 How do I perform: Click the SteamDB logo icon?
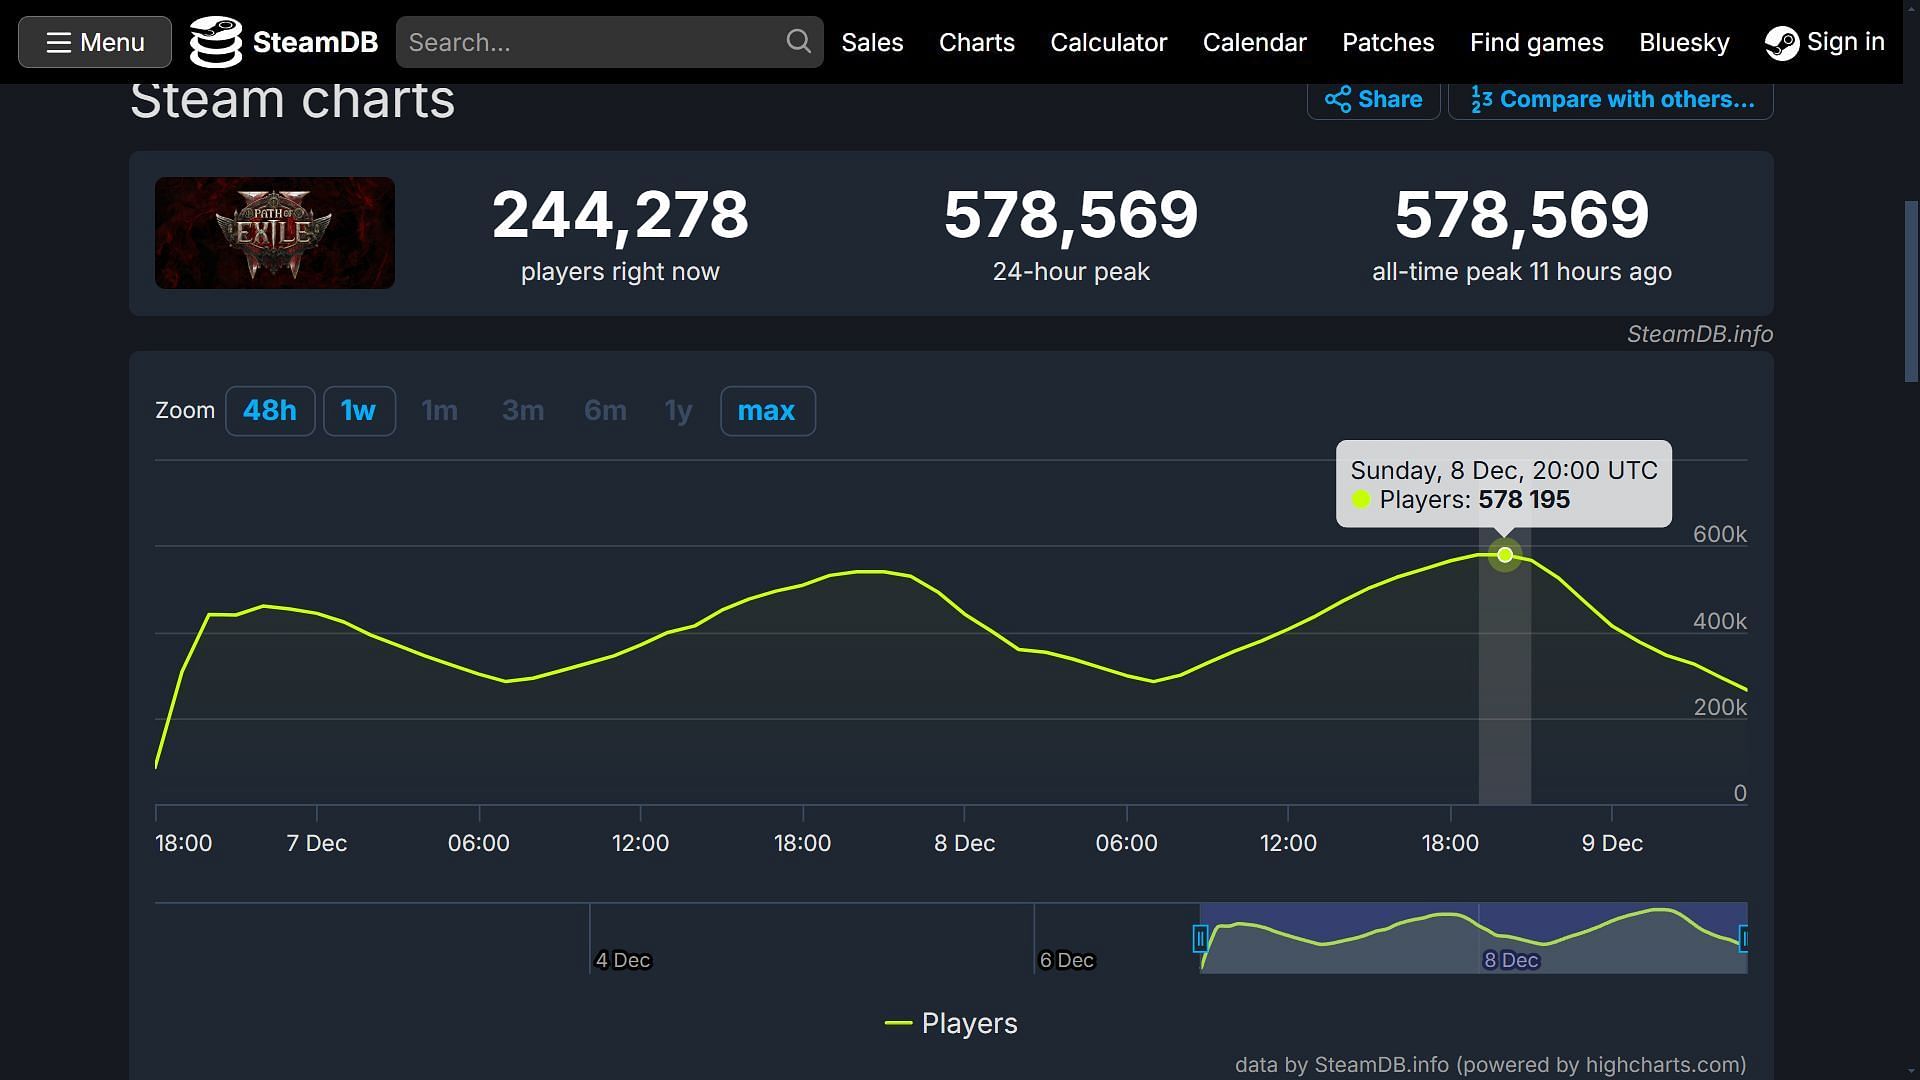(214, 41)
